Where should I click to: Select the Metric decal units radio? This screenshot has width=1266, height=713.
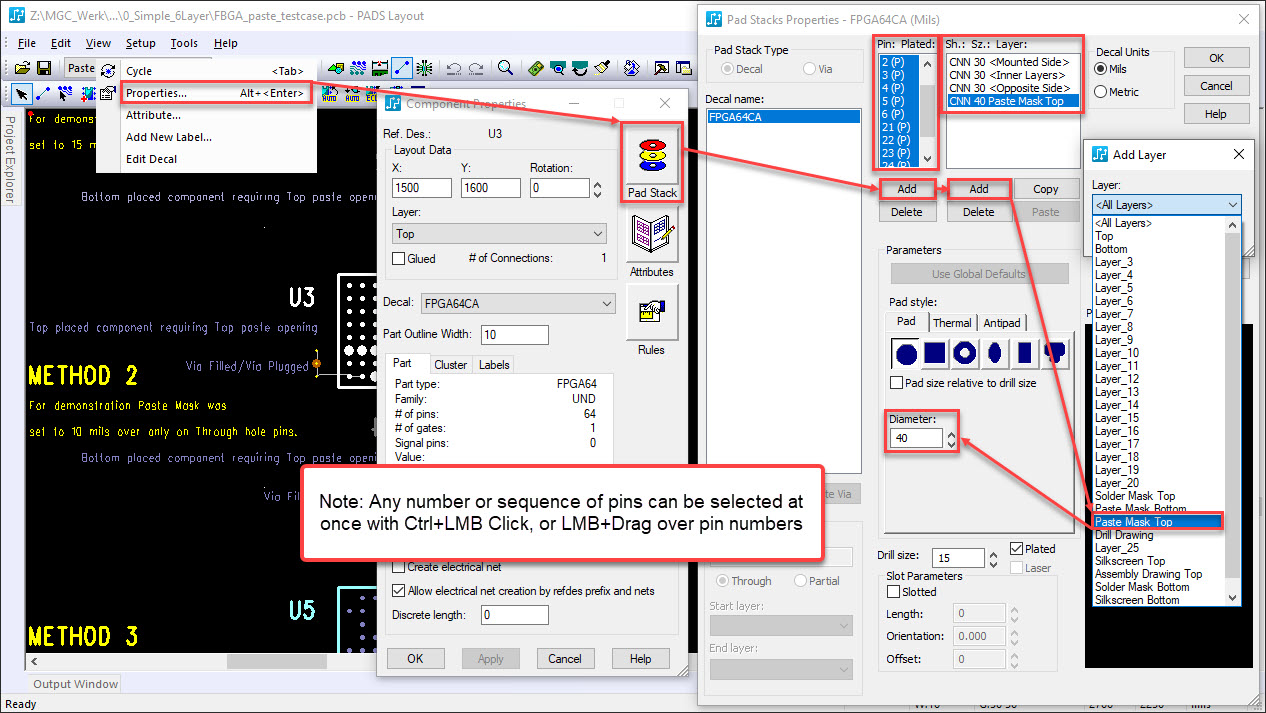click(1102, 92)
